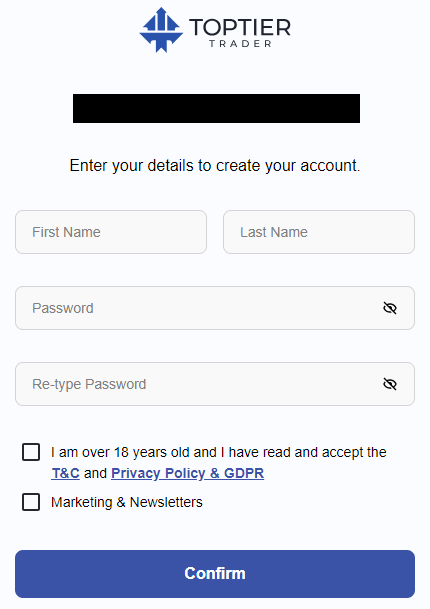Enable the Marketing & Newsletters checkbox
Viewport: 430px width, 609px height.
point(31,502)
